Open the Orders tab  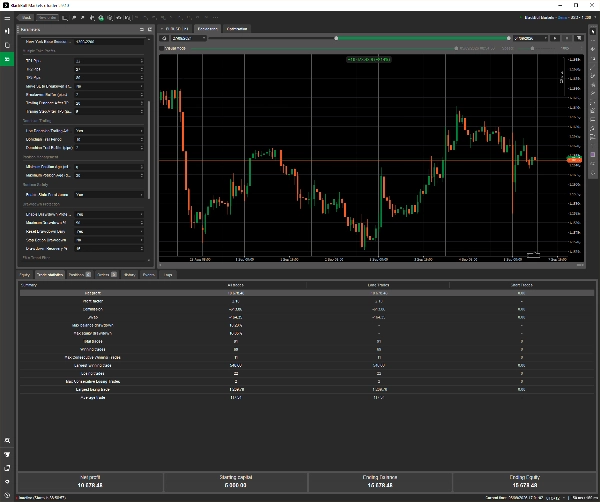pos(106,275)
